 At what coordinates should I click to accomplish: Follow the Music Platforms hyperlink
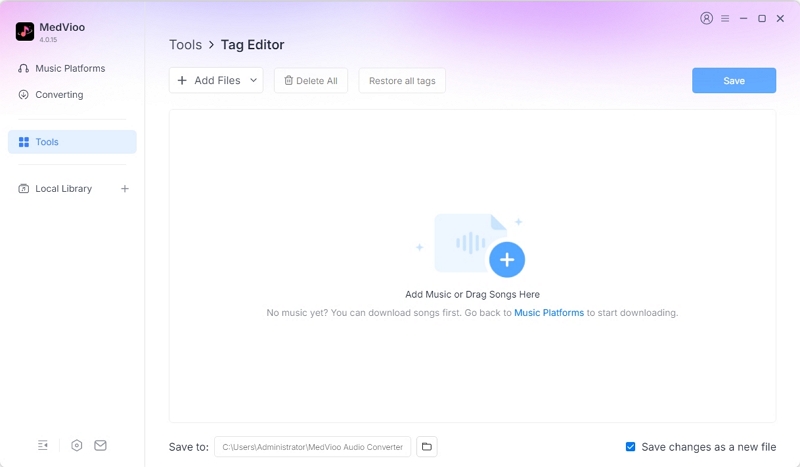[549, 313]
